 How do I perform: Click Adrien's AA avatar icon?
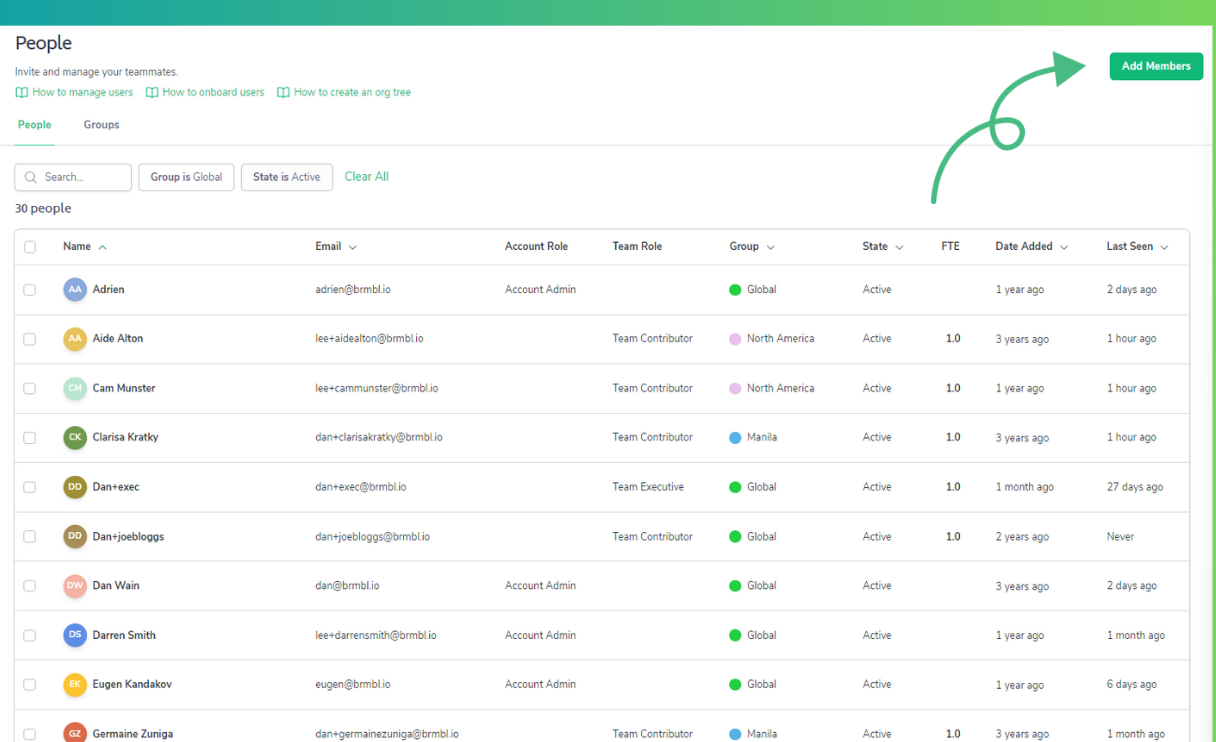click(75, 290)
